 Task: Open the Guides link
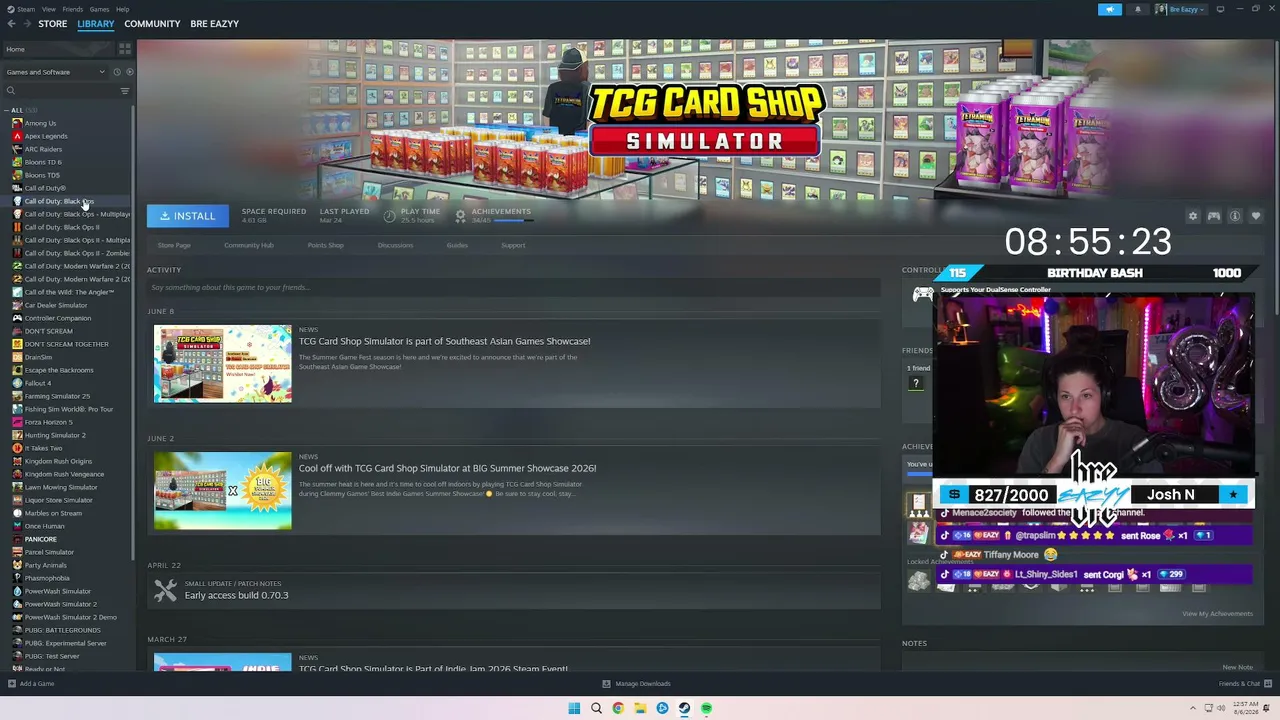[457, 245]
